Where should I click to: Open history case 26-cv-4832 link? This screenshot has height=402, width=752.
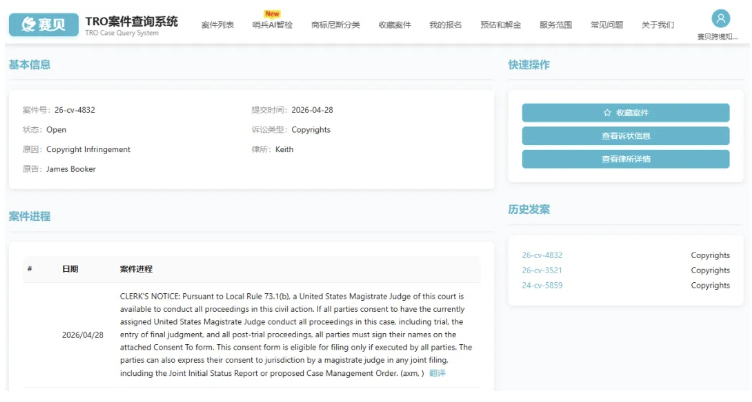[542, 255]
